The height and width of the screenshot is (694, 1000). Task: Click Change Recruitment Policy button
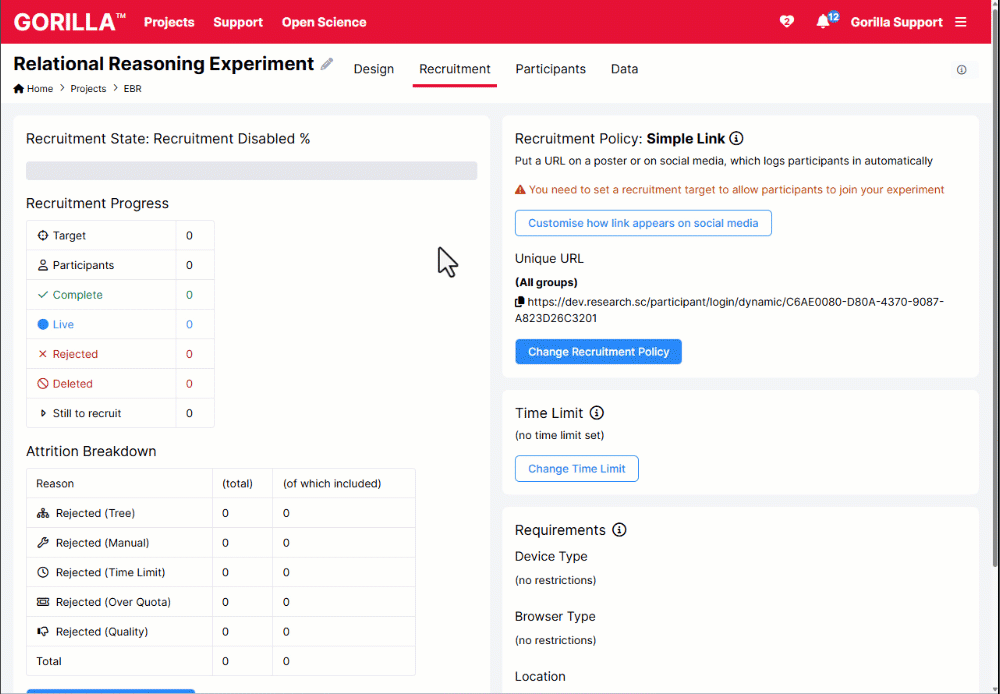[x=598, y=351]
